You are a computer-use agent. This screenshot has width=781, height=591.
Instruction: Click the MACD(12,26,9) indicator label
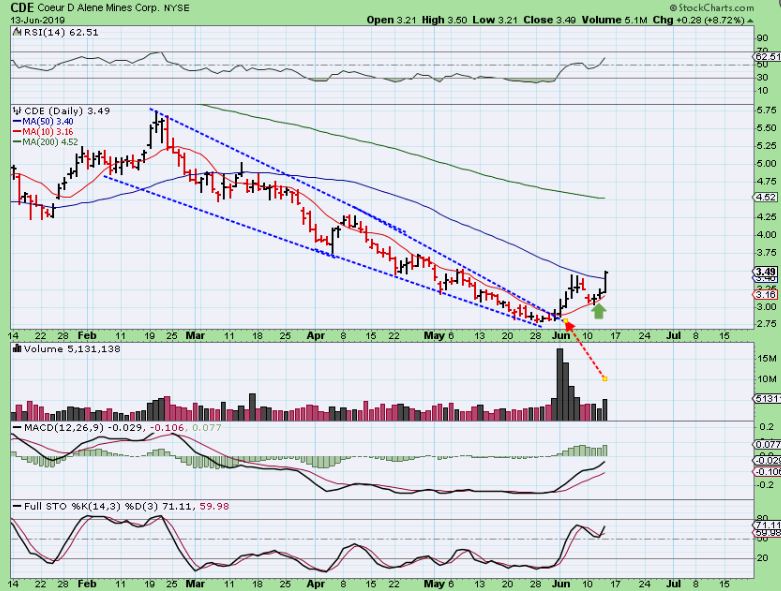64,428
